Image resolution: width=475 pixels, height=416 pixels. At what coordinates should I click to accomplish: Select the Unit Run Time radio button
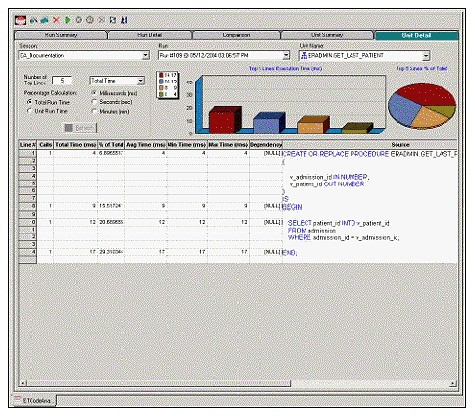point(29,111)
